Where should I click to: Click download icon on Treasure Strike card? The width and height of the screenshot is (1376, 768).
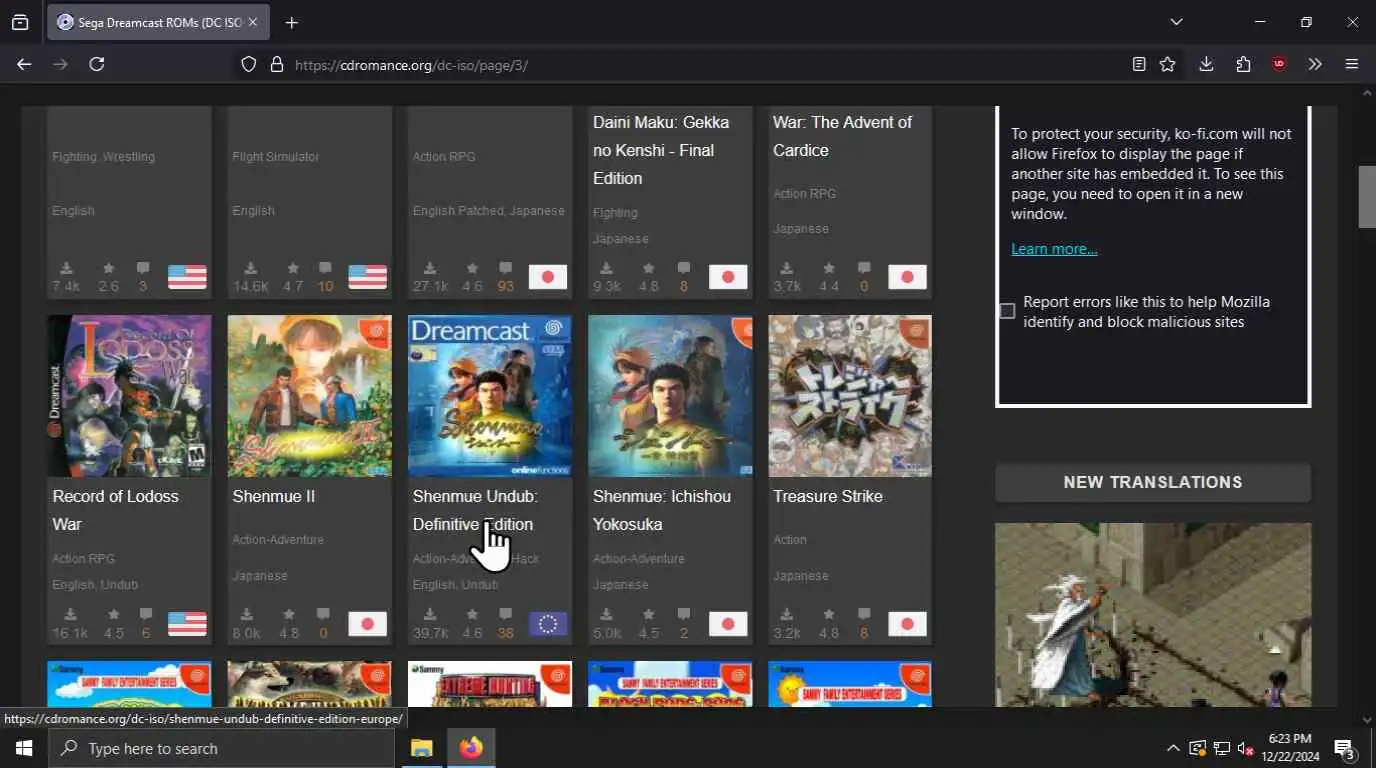(787, 614)
